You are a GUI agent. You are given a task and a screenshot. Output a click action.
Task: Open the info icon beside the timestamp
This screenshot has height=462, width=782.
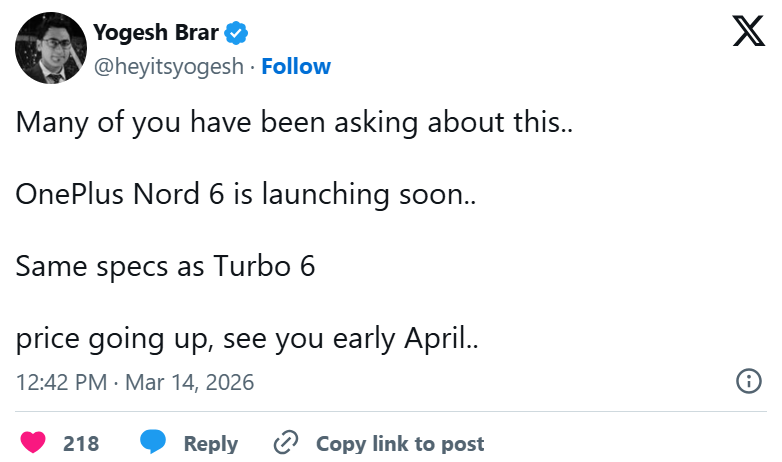pos(747,381)
